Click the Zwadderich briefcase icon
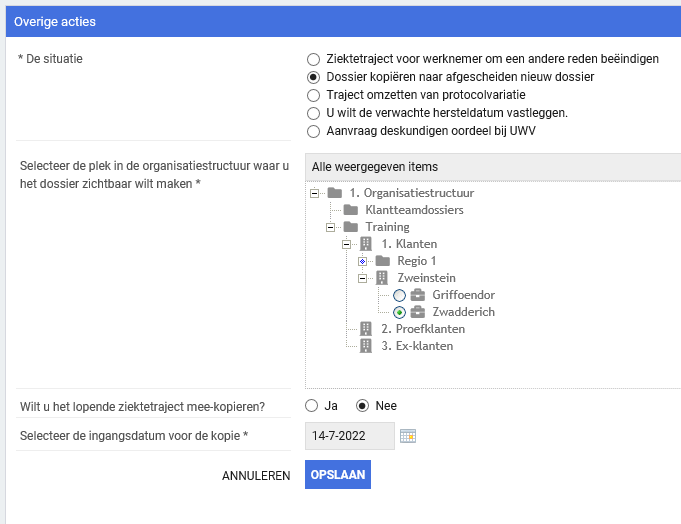 (418, 312)
